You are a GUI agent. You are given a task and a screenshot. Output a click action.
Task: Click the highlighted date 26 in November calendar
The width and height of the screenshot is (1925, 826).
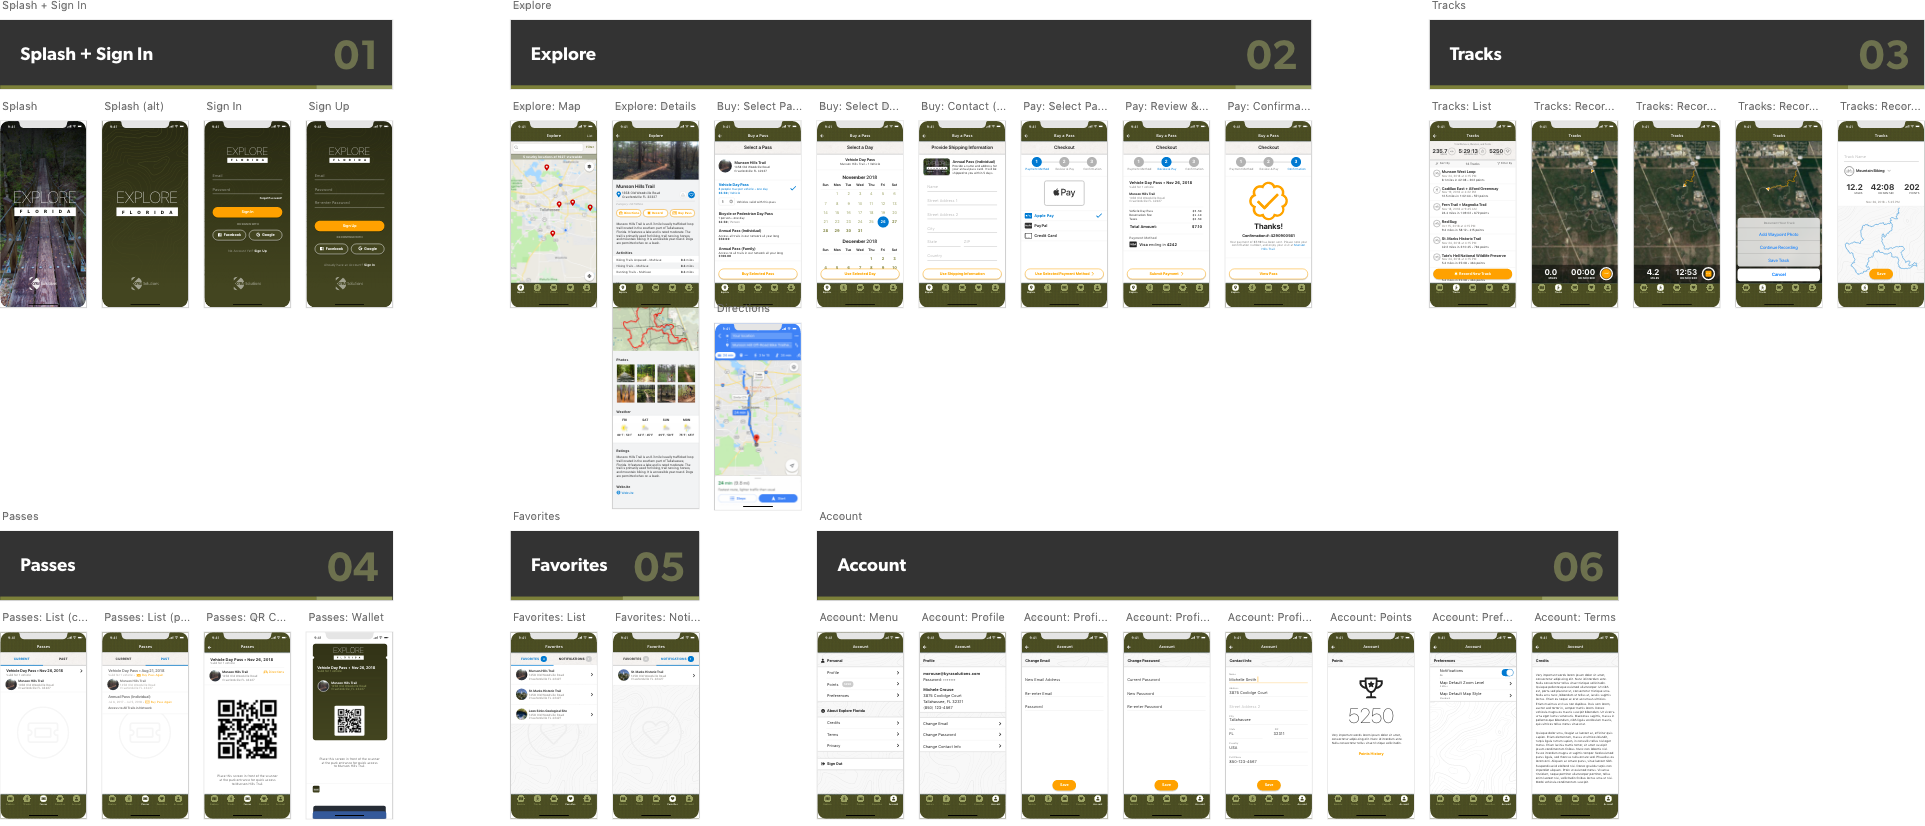[883, 222]
